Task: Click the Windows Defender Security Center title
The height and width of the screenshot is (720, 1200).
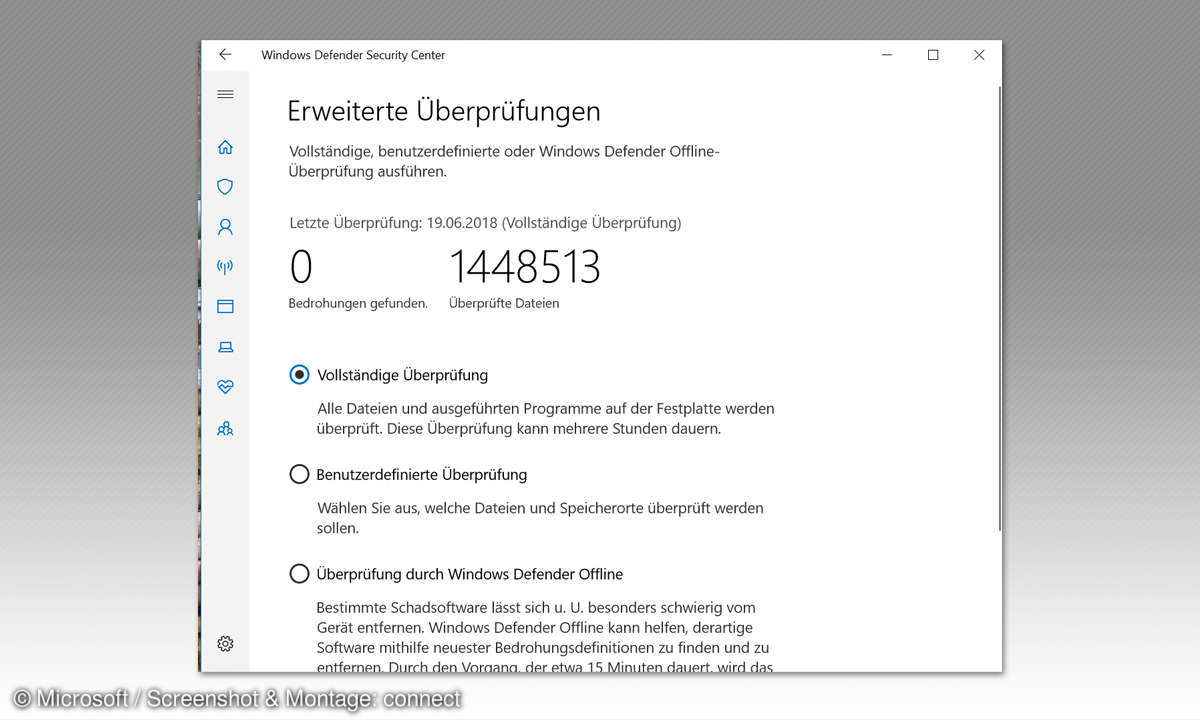Action: (x=353, y=55)
